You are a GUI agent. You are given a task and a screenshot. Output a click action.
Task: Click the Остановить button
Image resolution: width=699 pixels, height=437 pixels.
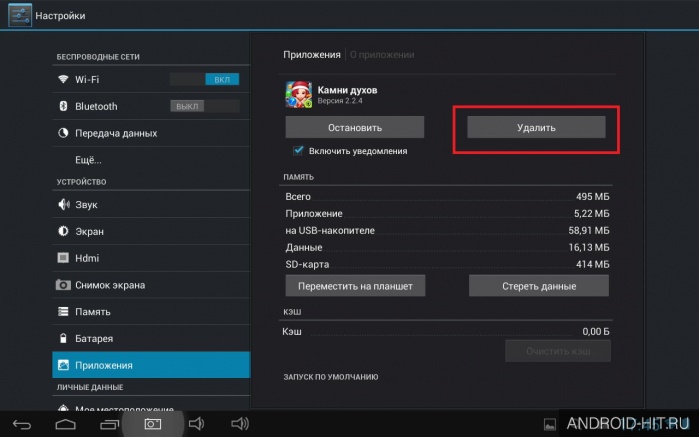tap(355, 128)
